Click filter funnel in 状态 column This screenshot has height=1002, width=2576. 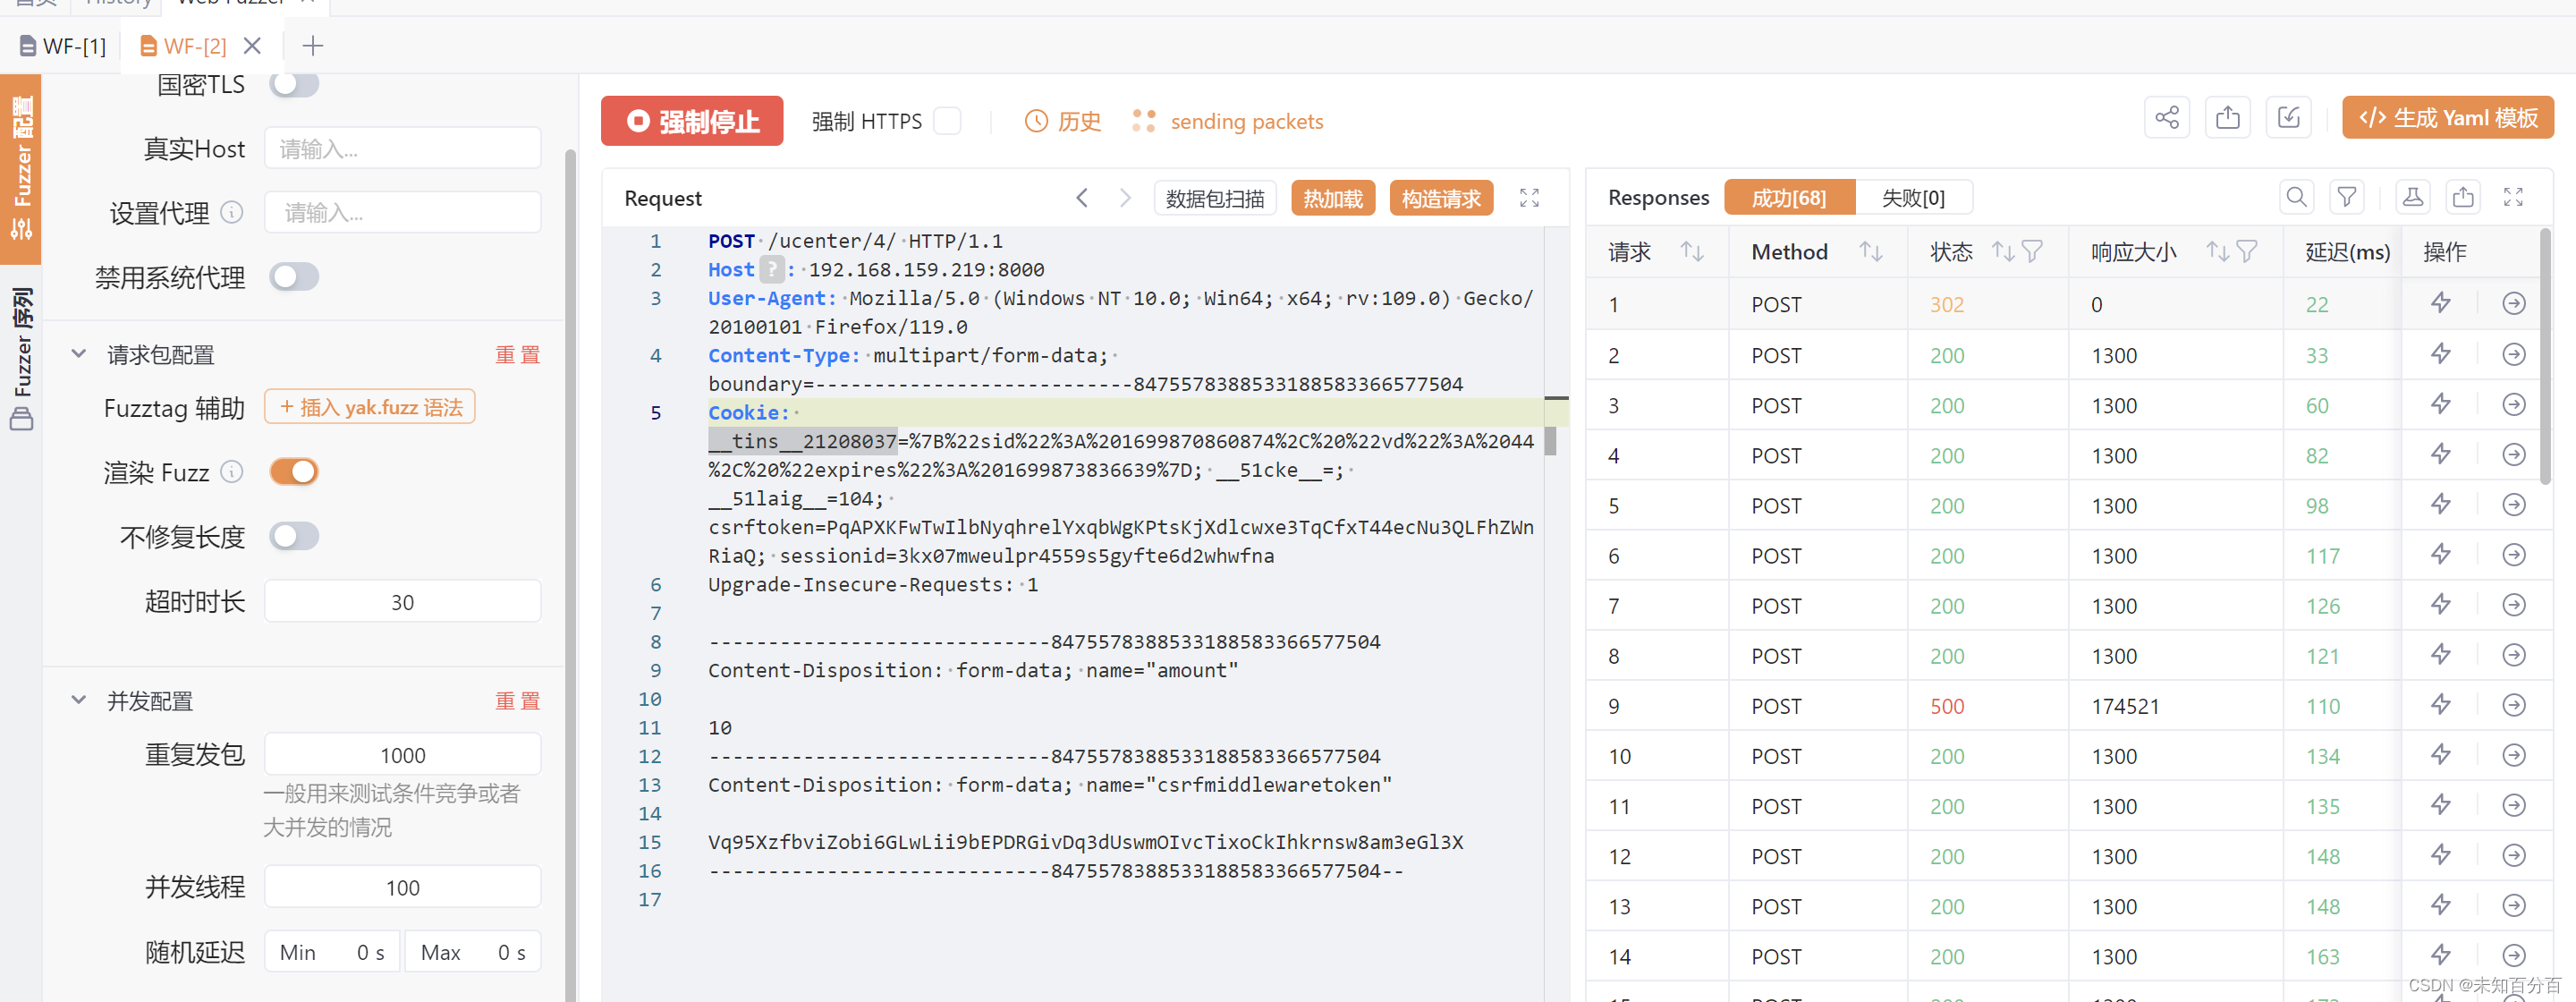coord(2031,251)
